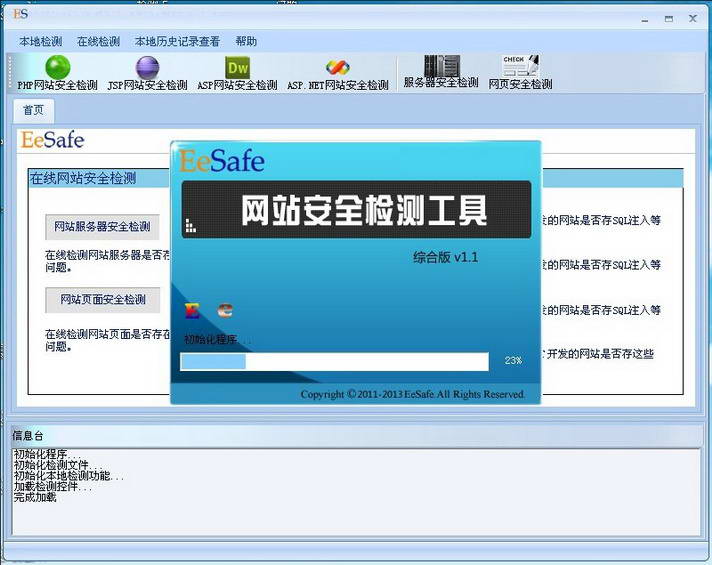The image size is (712, 565).
Task: Click the copyright 2011-2013 EeSafe text
Action: pos(413,394)
